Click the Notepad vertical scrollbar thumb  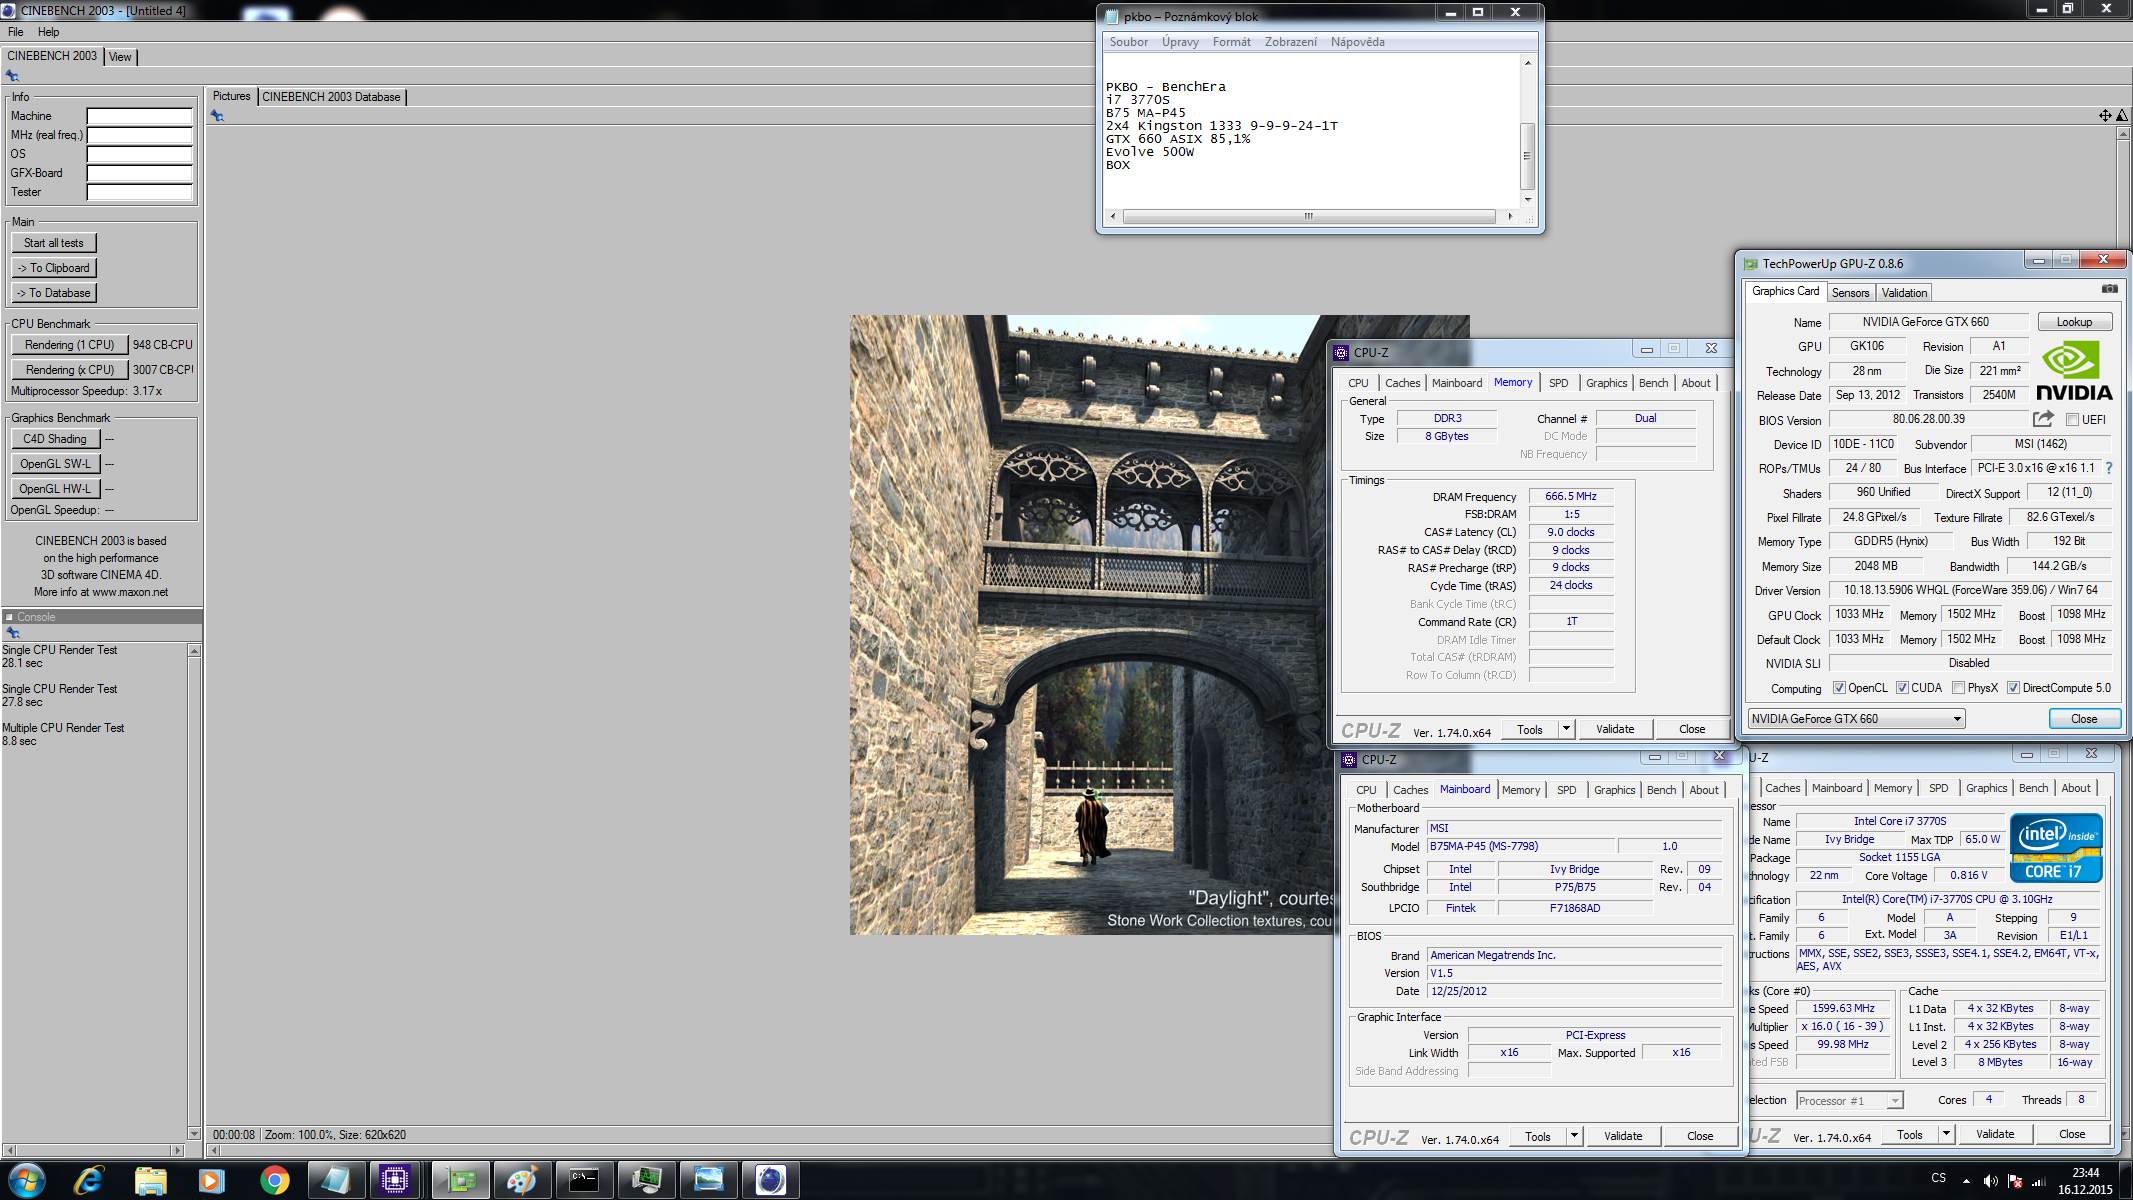click(x=1527, y=156)
